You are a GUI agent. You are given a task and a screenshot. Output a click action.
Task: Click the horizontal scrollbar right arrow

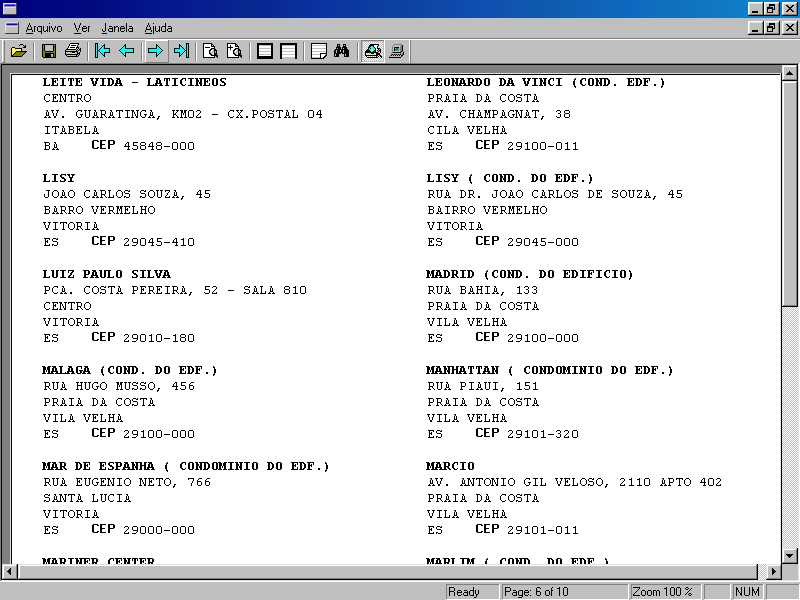click(x=773, y=571)
